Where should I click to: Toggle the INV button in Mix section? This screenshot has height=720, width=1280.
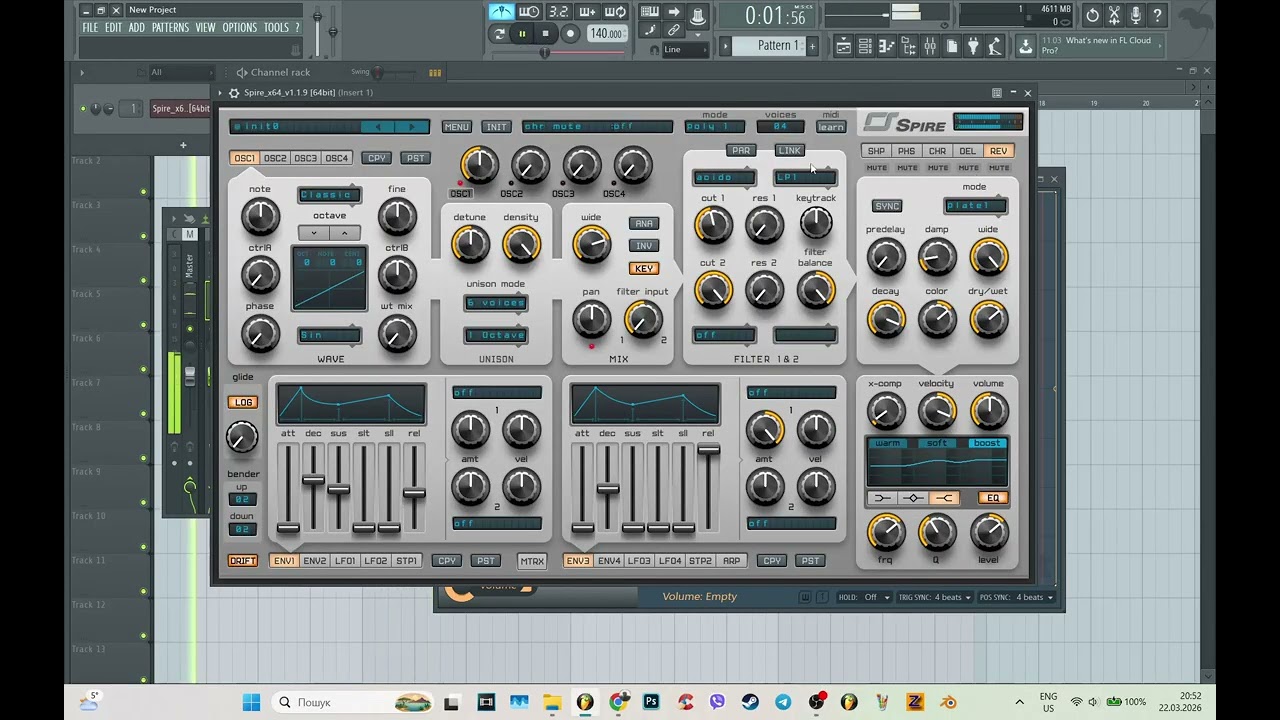click(x=644, y=246)
